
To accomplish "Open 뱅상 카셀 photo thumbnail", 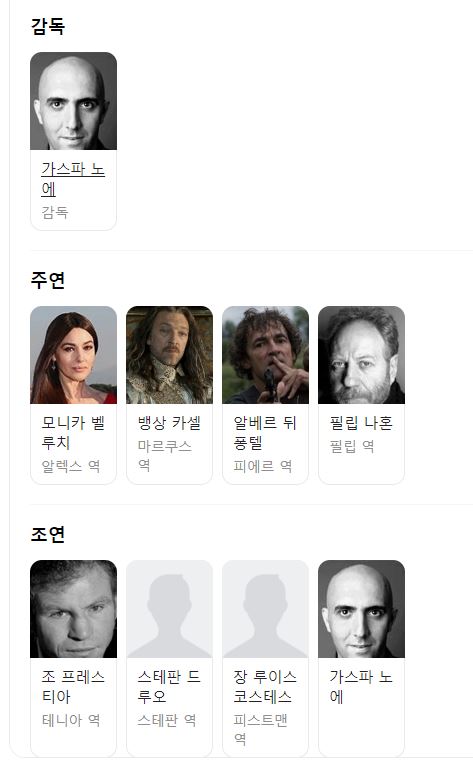I will 170,355.
